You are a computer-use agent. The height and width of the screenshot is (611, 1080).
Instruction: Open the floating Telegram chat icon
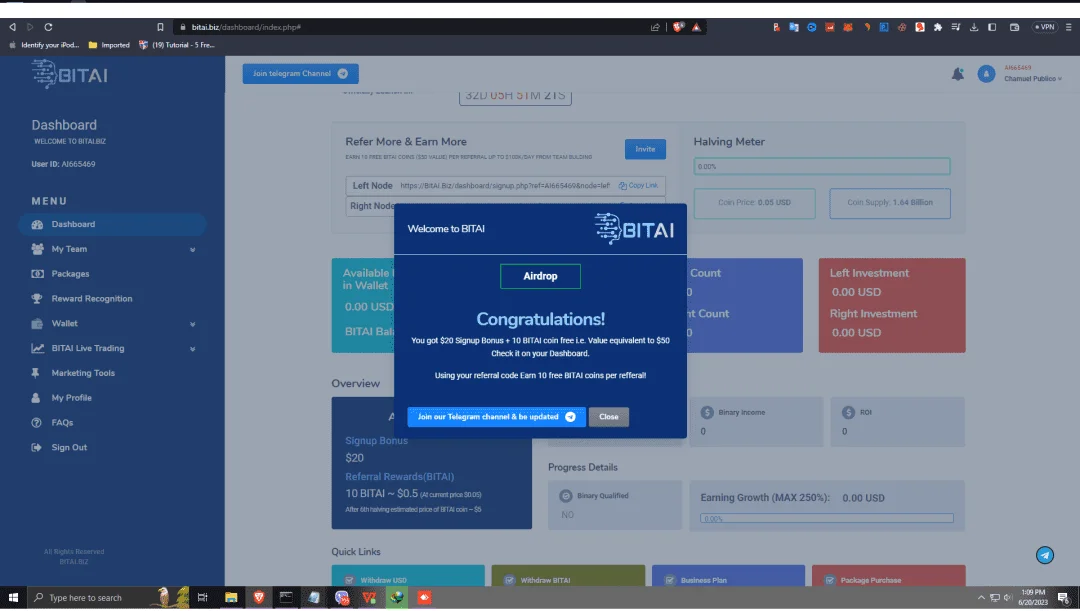click(x=1044, y=555)
